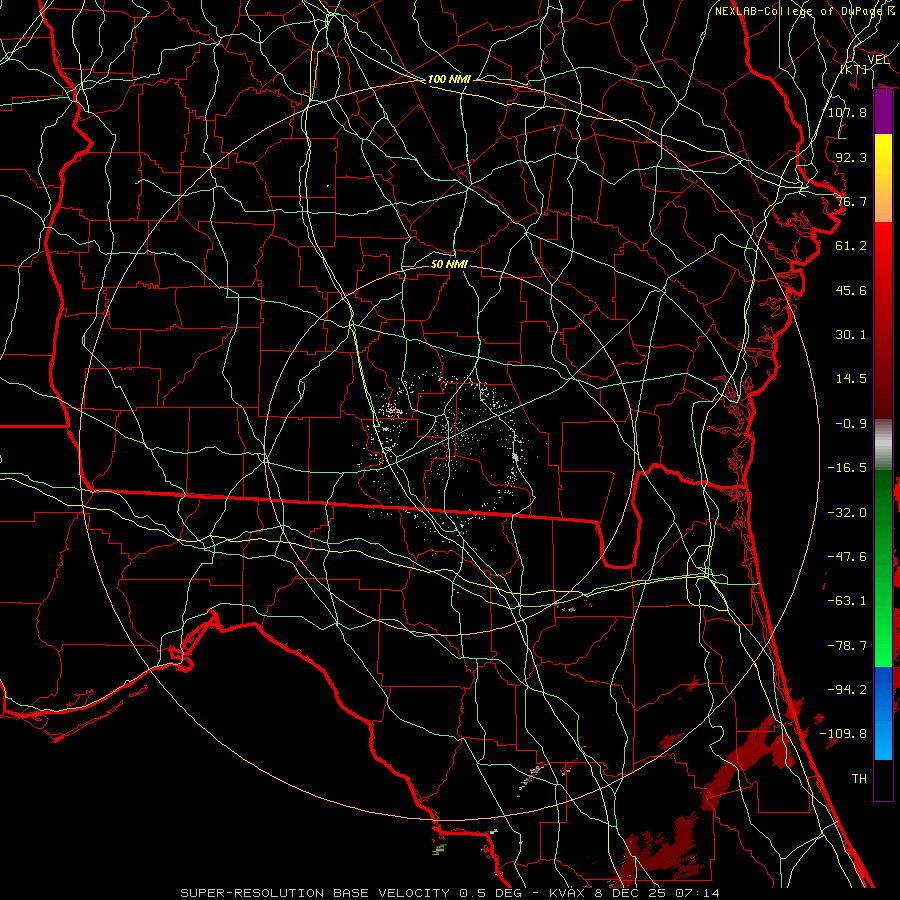
Task: Select the -16.5 scale value
Action: (847, 468)
